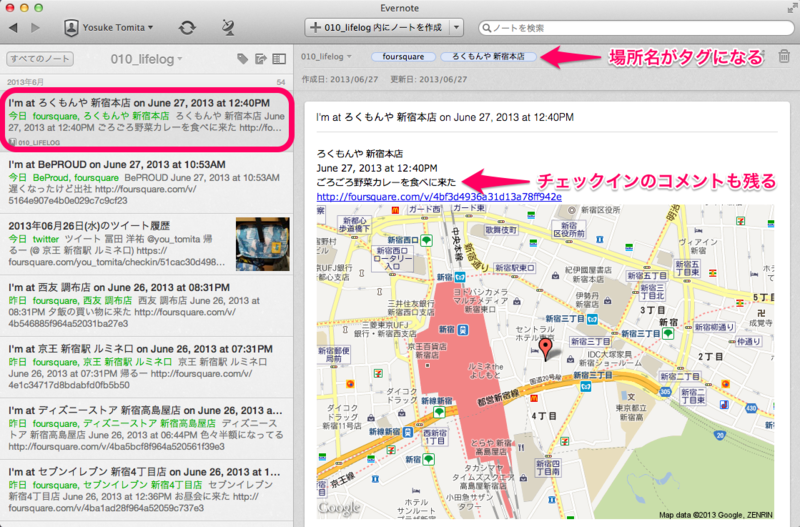This screenshot has height=527, width=800.
Task: Delete the note with the trash icon
Action: pos(784,56)
